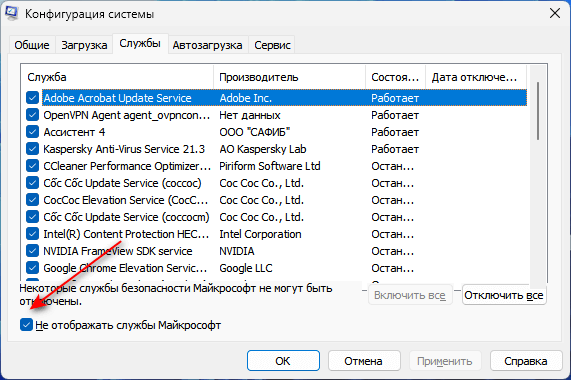Disable the Ассистент 4 service checkbox

[32, 132]
